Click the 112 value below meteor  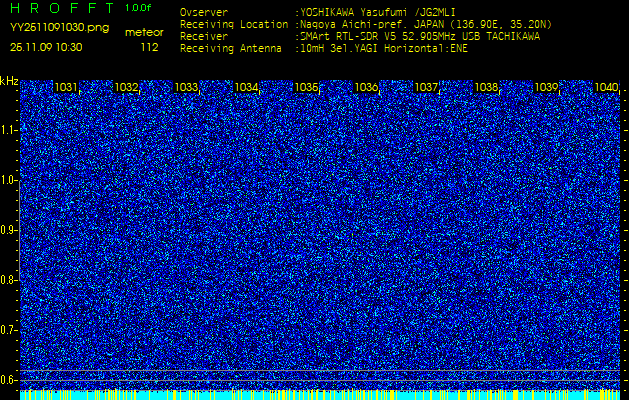pyautogui.click(x=149, y=47)
